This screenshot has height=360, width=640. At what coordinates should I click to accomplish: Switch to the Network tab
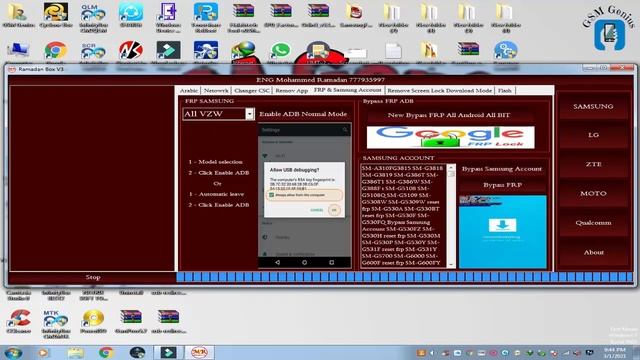(216, 90)
